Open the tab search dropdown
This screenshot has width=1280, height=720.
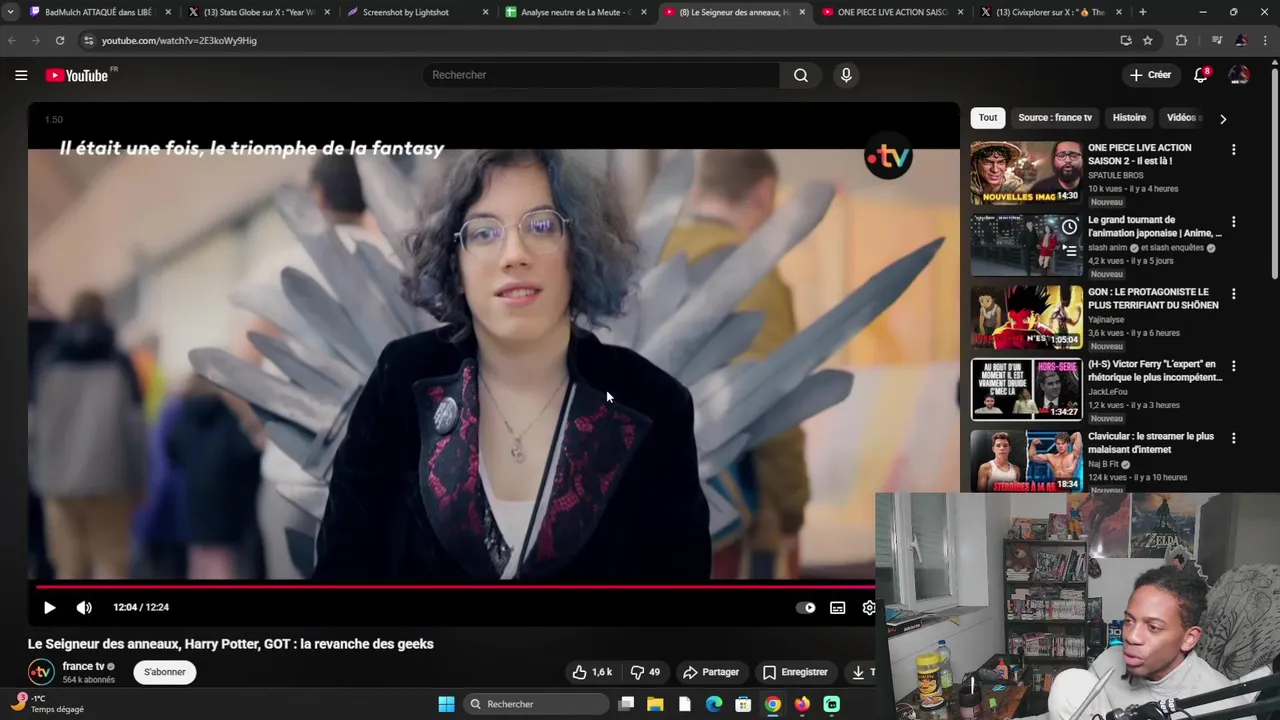[10, 12]
